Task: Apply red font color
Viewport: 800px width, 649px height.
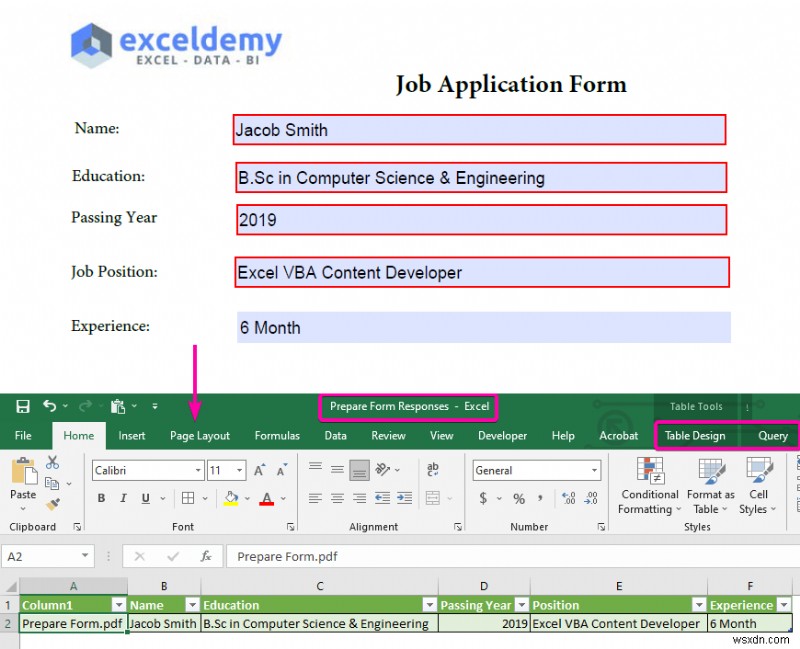Action: tap(266, 499)
